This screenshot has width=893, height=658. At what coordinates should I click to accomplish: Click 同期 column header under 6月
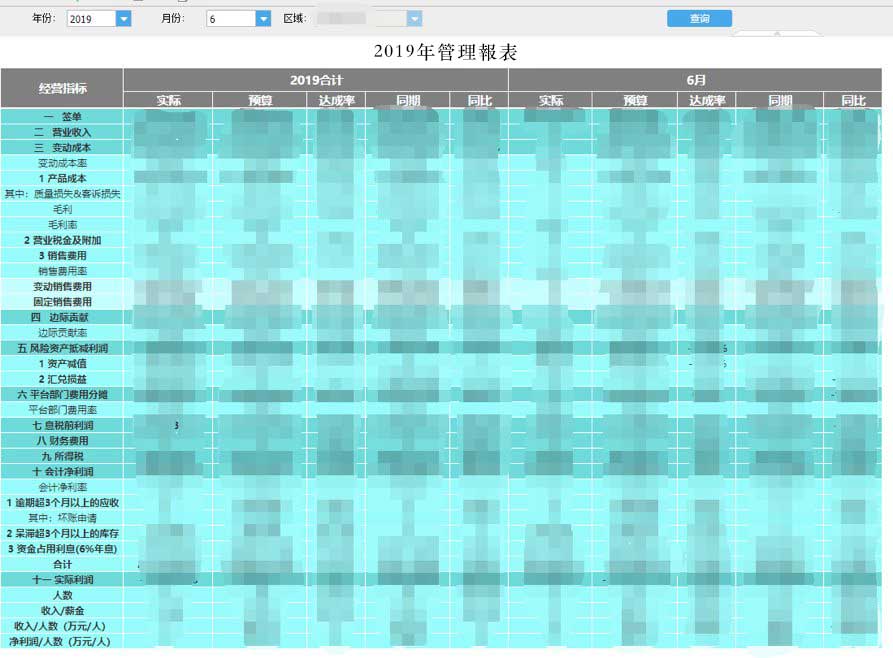point(780,100)
